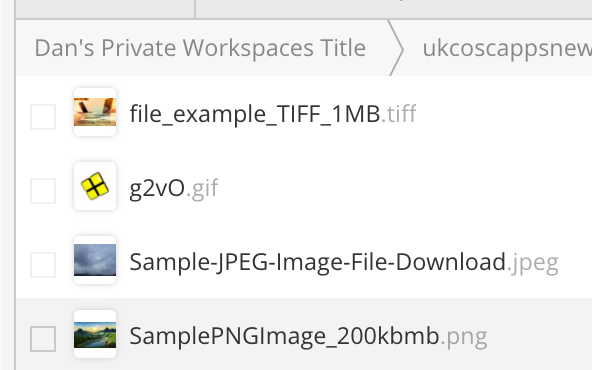592x370 pixels.
Task: Click the highlighted row right of SamplePNGImage_200kbmb.png
Action: pos(540,334)
